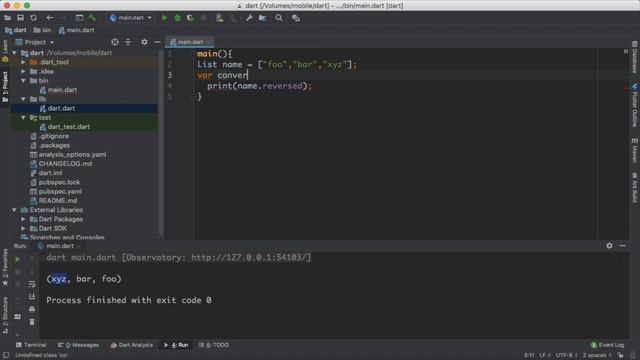
Task: Open Project panel gear settings
Action: click(144, 42)
